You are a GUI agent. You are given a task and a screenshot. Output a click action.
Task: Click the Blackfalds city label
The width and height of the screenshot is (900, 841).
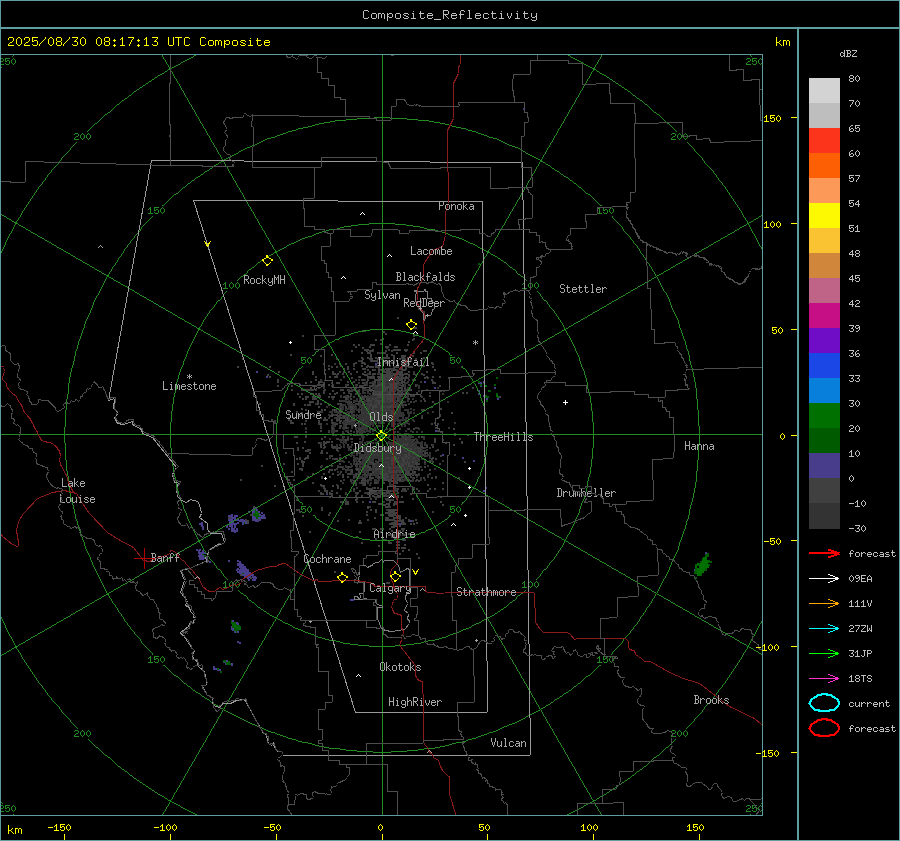tap(425, 277)
